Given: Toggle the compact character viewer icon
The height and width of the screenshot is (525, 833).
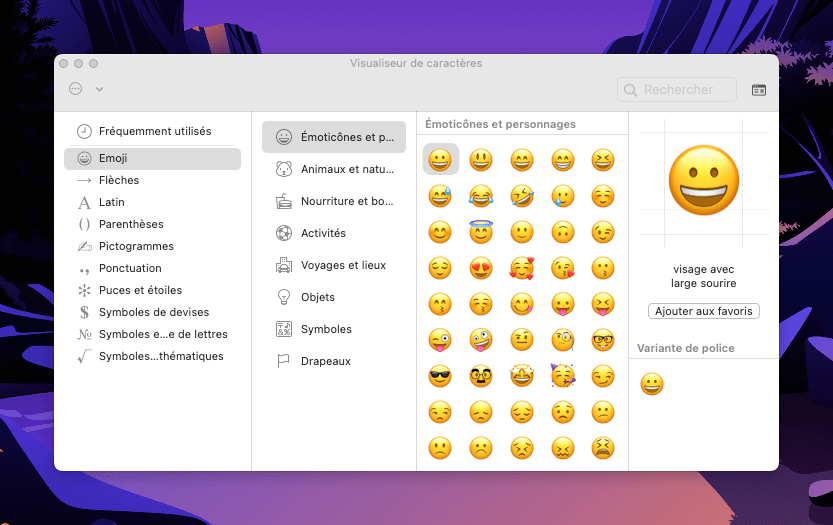Looking at the screenshot, I should [759, 90].
